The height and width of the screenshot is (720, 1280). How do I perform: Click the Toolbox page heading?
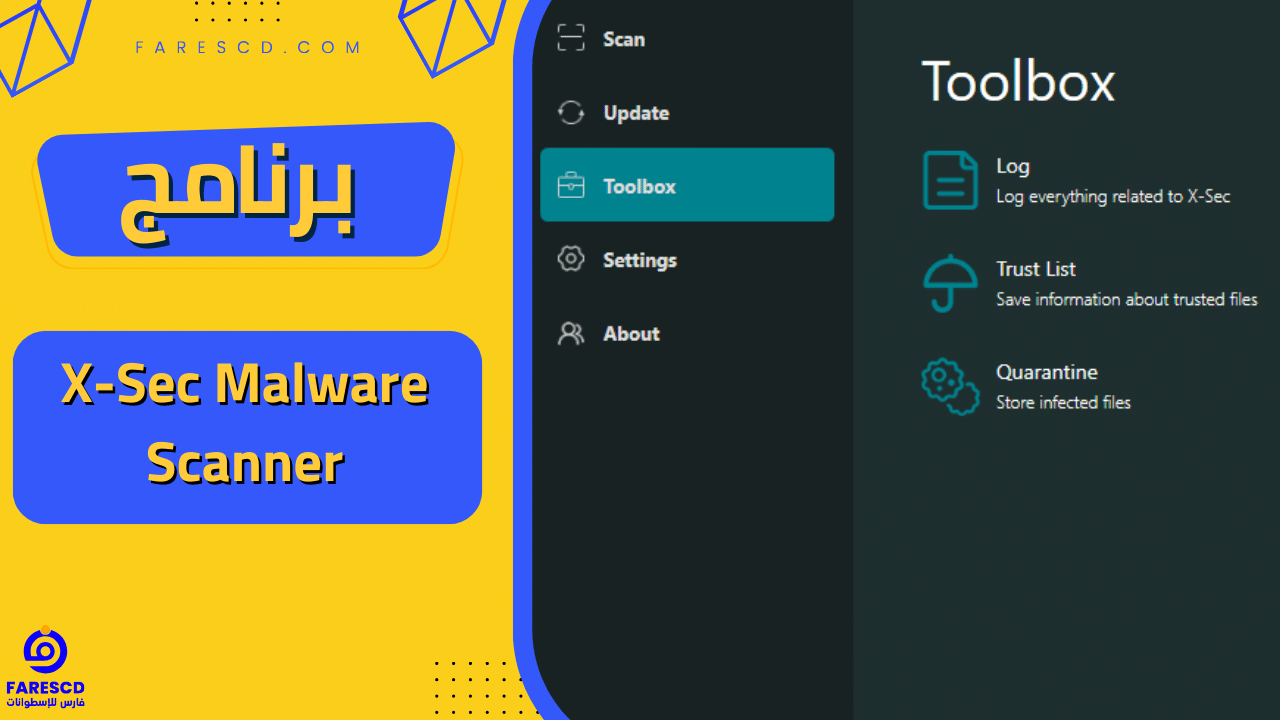pos(1018,81)
